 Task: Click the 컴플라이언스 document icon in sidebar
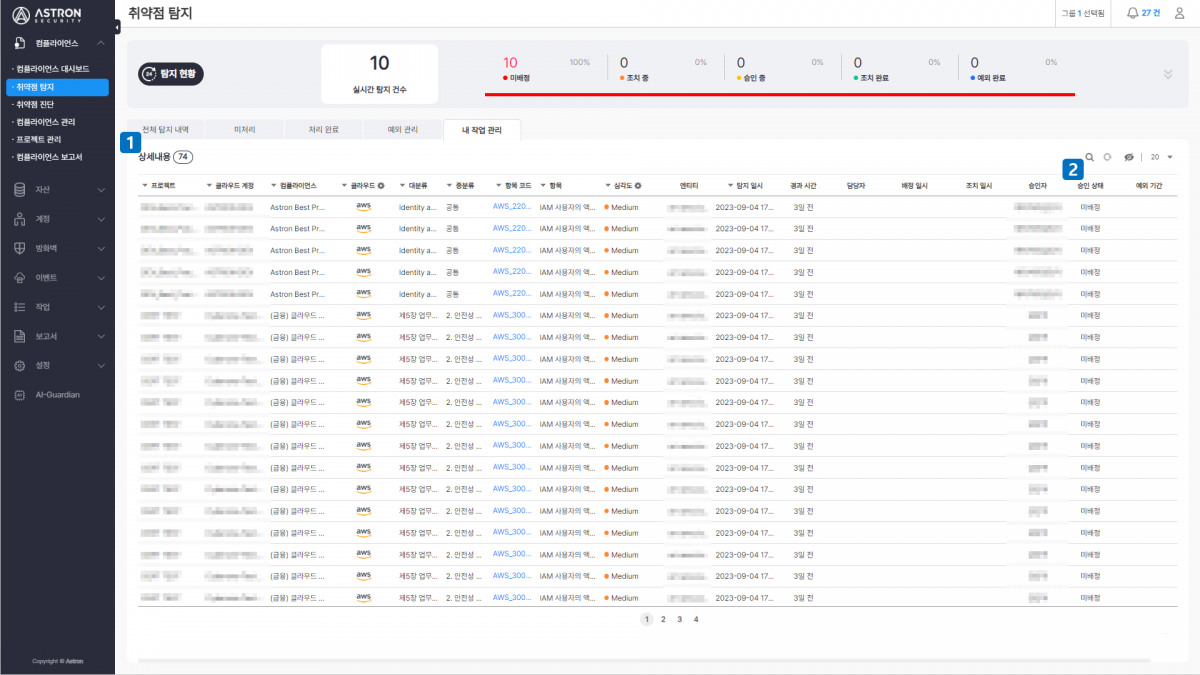[20, 43]
